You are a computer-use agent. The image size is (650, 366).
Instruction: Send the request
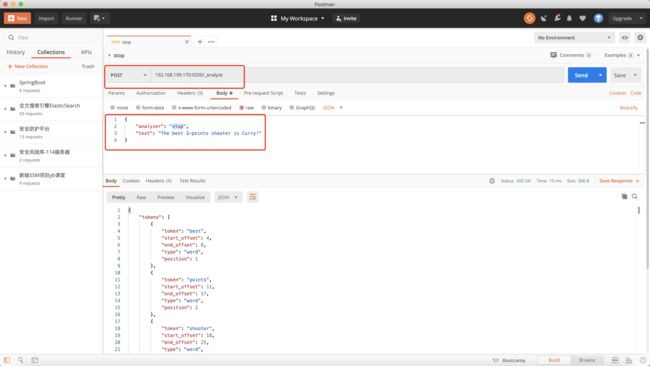coord(581,75)
